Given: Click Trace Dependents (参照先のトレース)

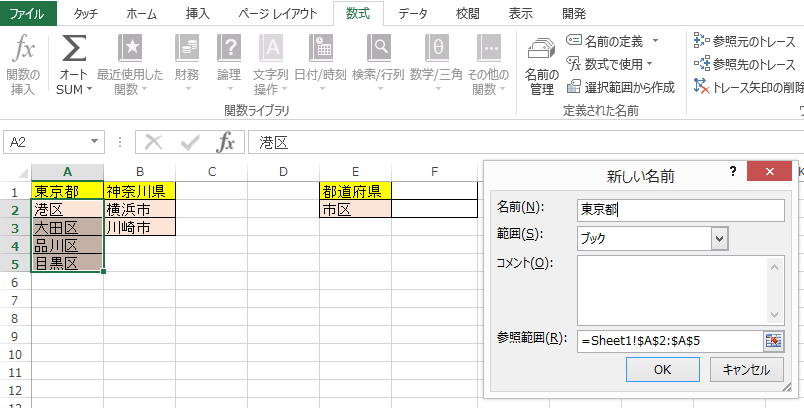Looking at the screenshot, I should (x=743, y=64).
